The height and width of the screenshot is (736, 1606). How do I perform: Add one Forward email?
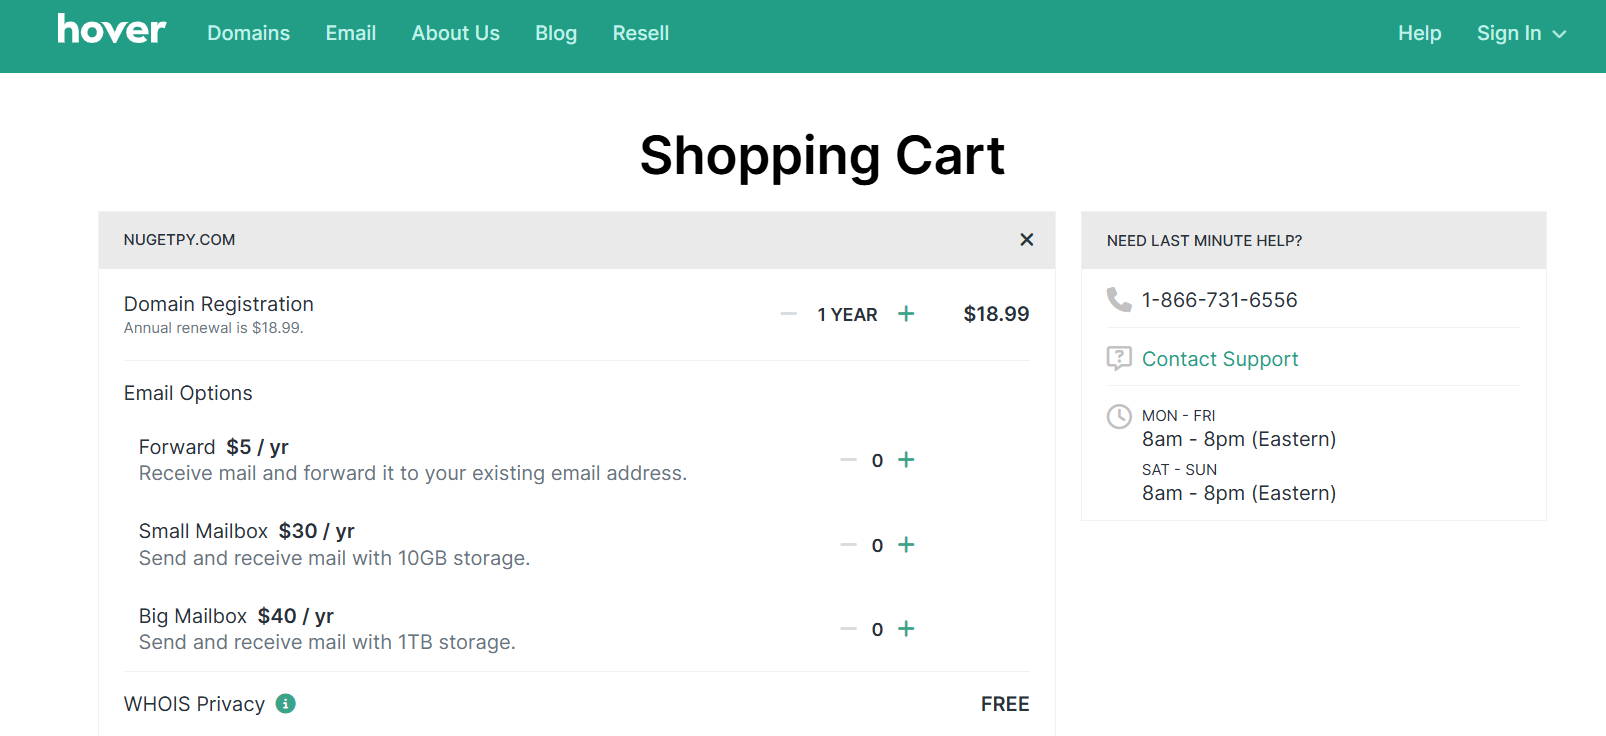coord(906,460)
